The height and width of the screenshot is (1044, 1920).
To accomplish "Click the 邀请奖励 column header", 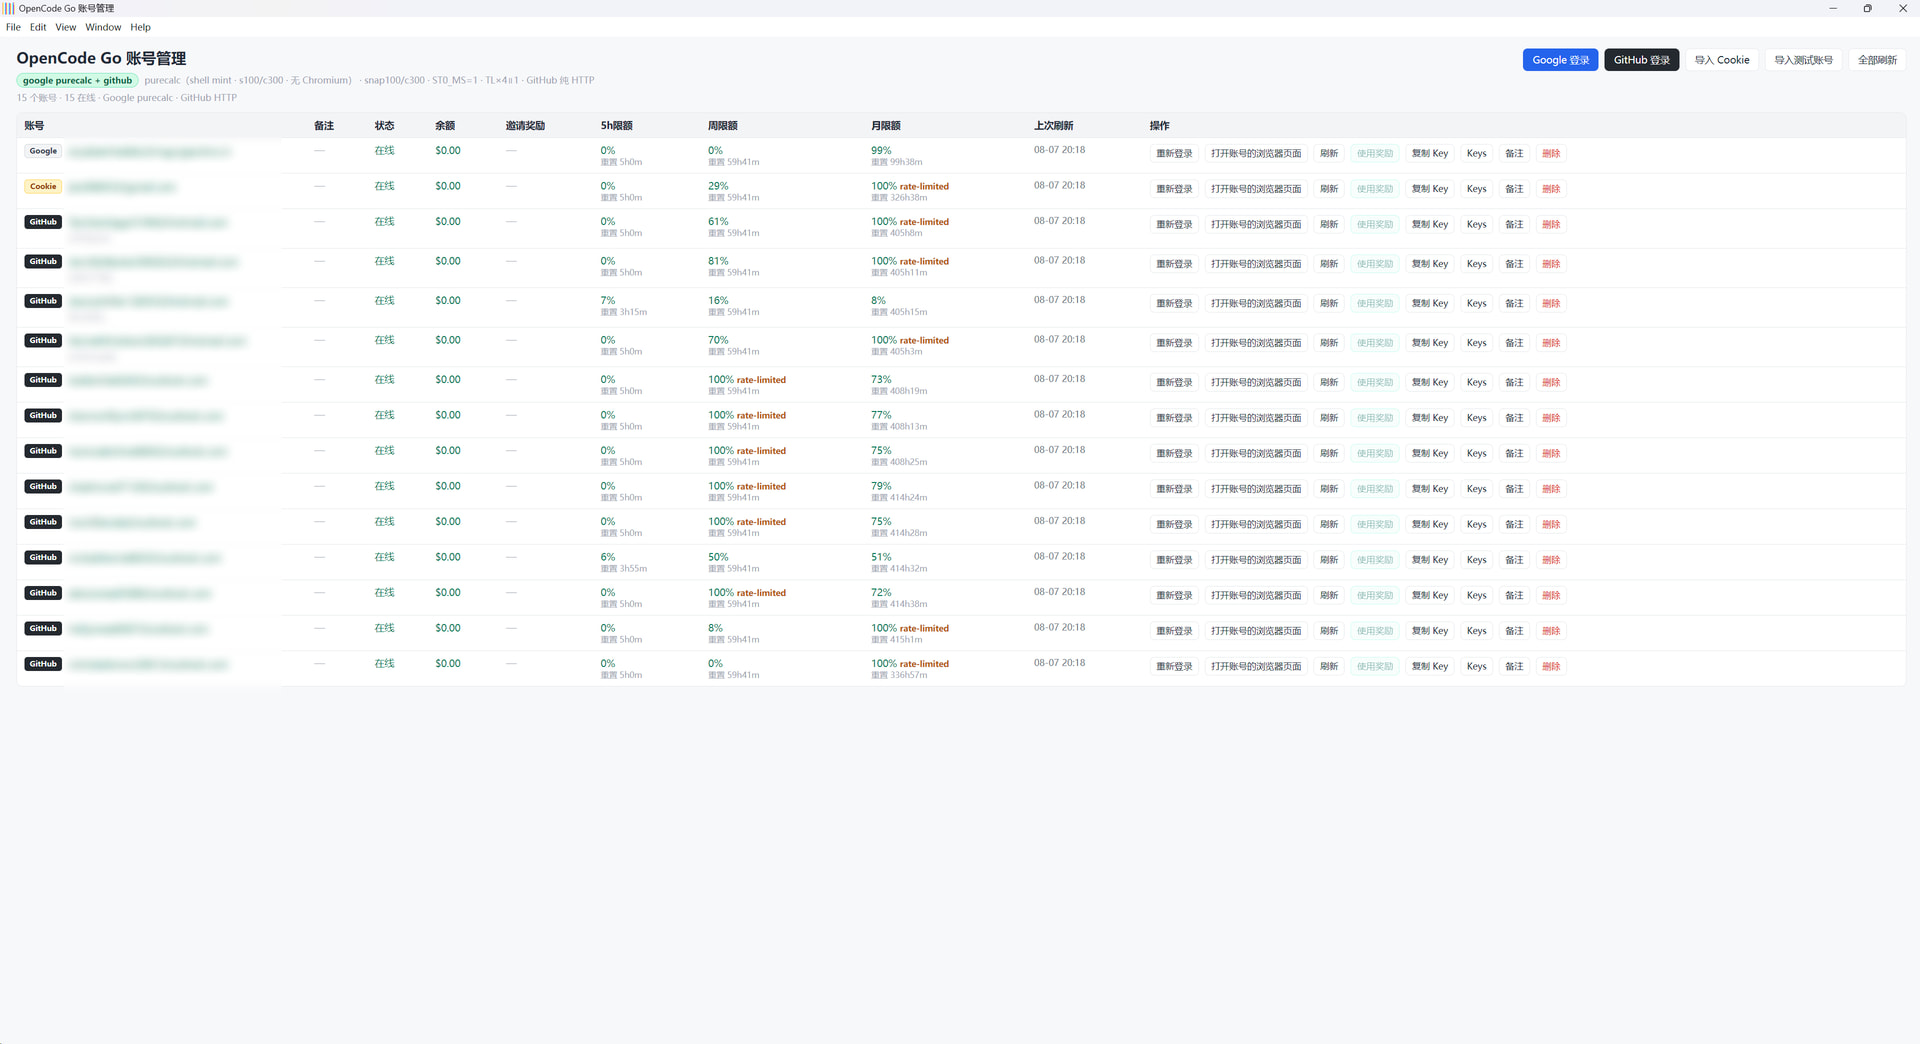I will click(525, 126).
